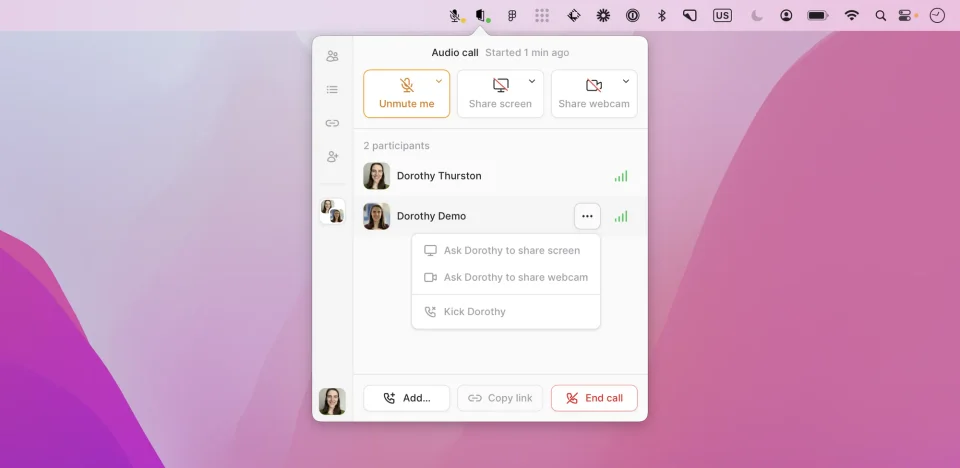Select Kick Dorothy from the menu
The height and width of the screenshot is (468, 960).
(506, 312)
